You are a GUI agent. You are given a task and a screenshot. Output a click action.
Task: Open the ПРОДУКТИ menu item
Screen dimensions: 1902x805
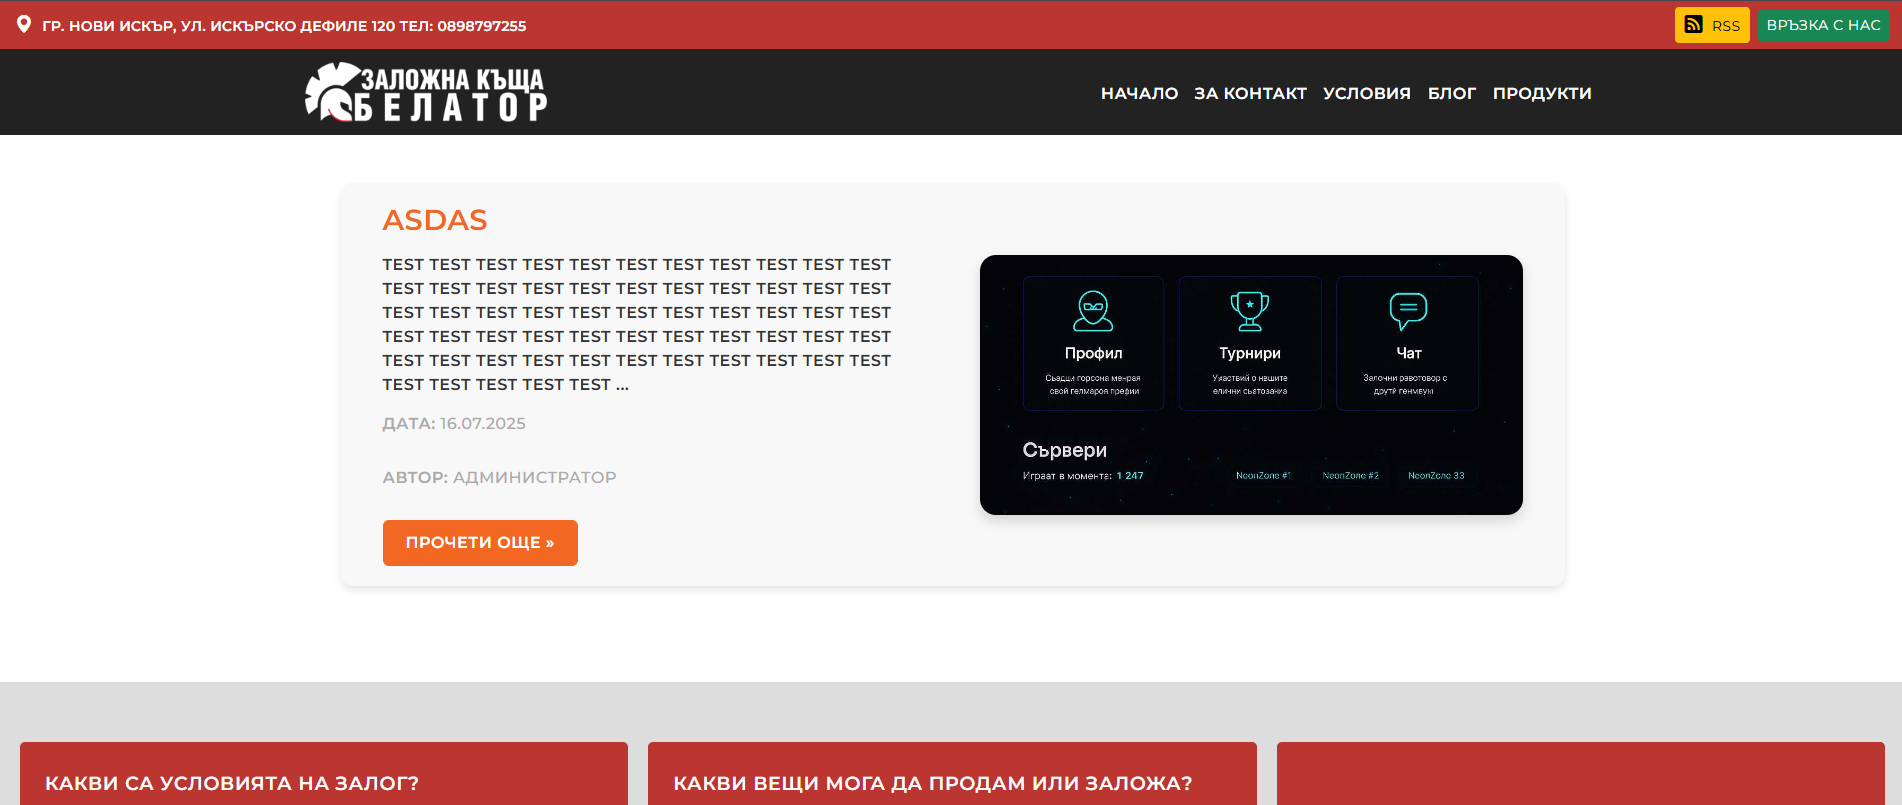1541,93
